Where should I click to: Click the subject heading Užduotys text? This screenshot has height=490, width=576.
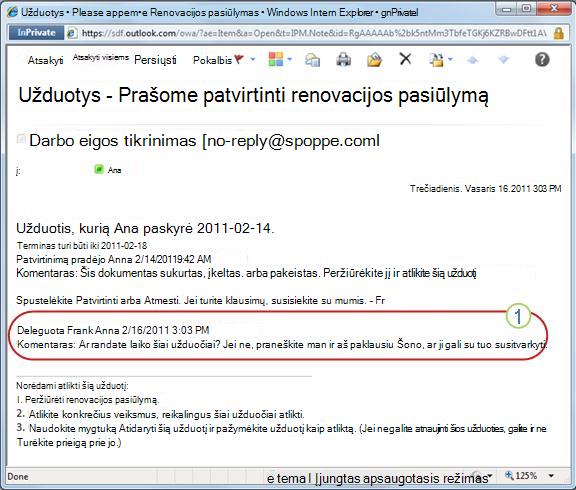pos(253,96)
